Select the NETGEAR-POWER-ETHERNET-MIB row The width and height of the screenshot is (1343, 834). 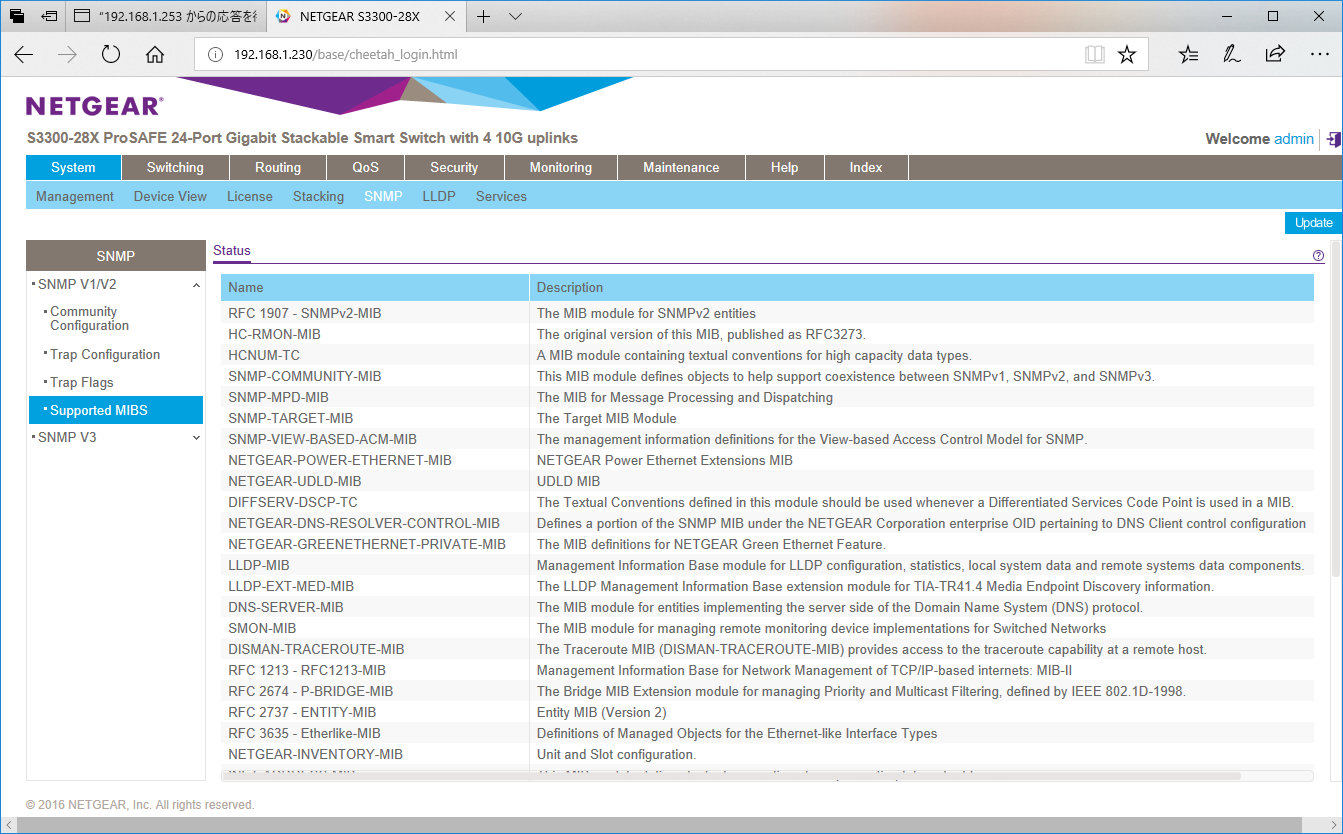click(767, 460)
